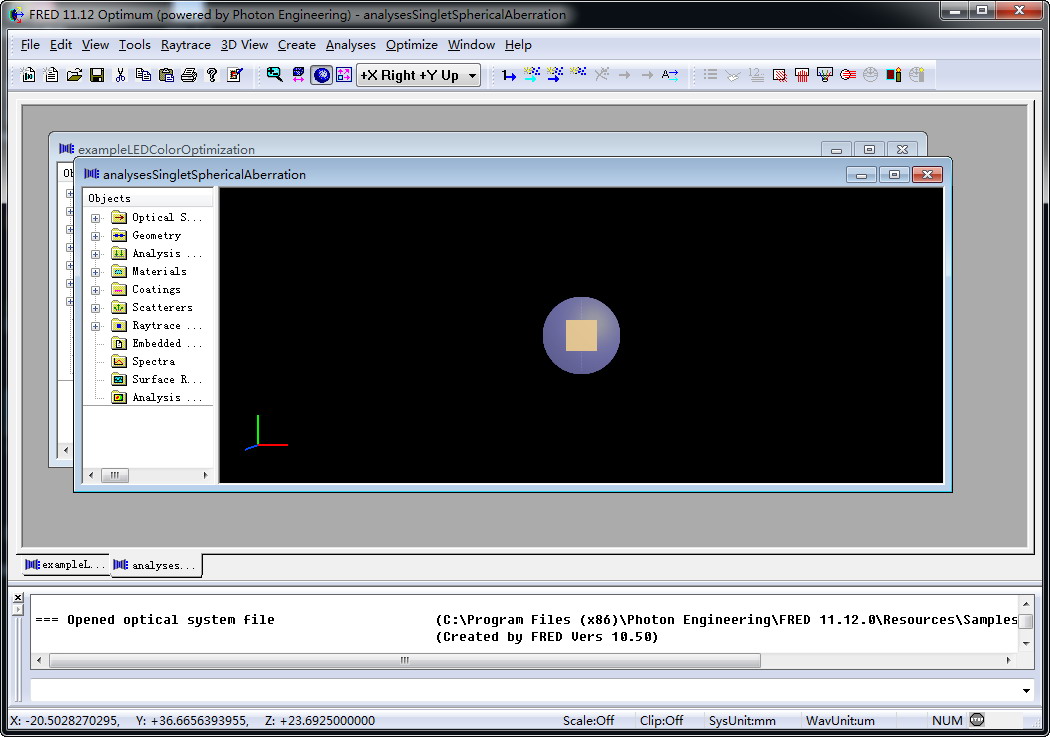1050x737 pixels.
Task: Create a new FRED document from toolbar
Action: coord(28,75)
